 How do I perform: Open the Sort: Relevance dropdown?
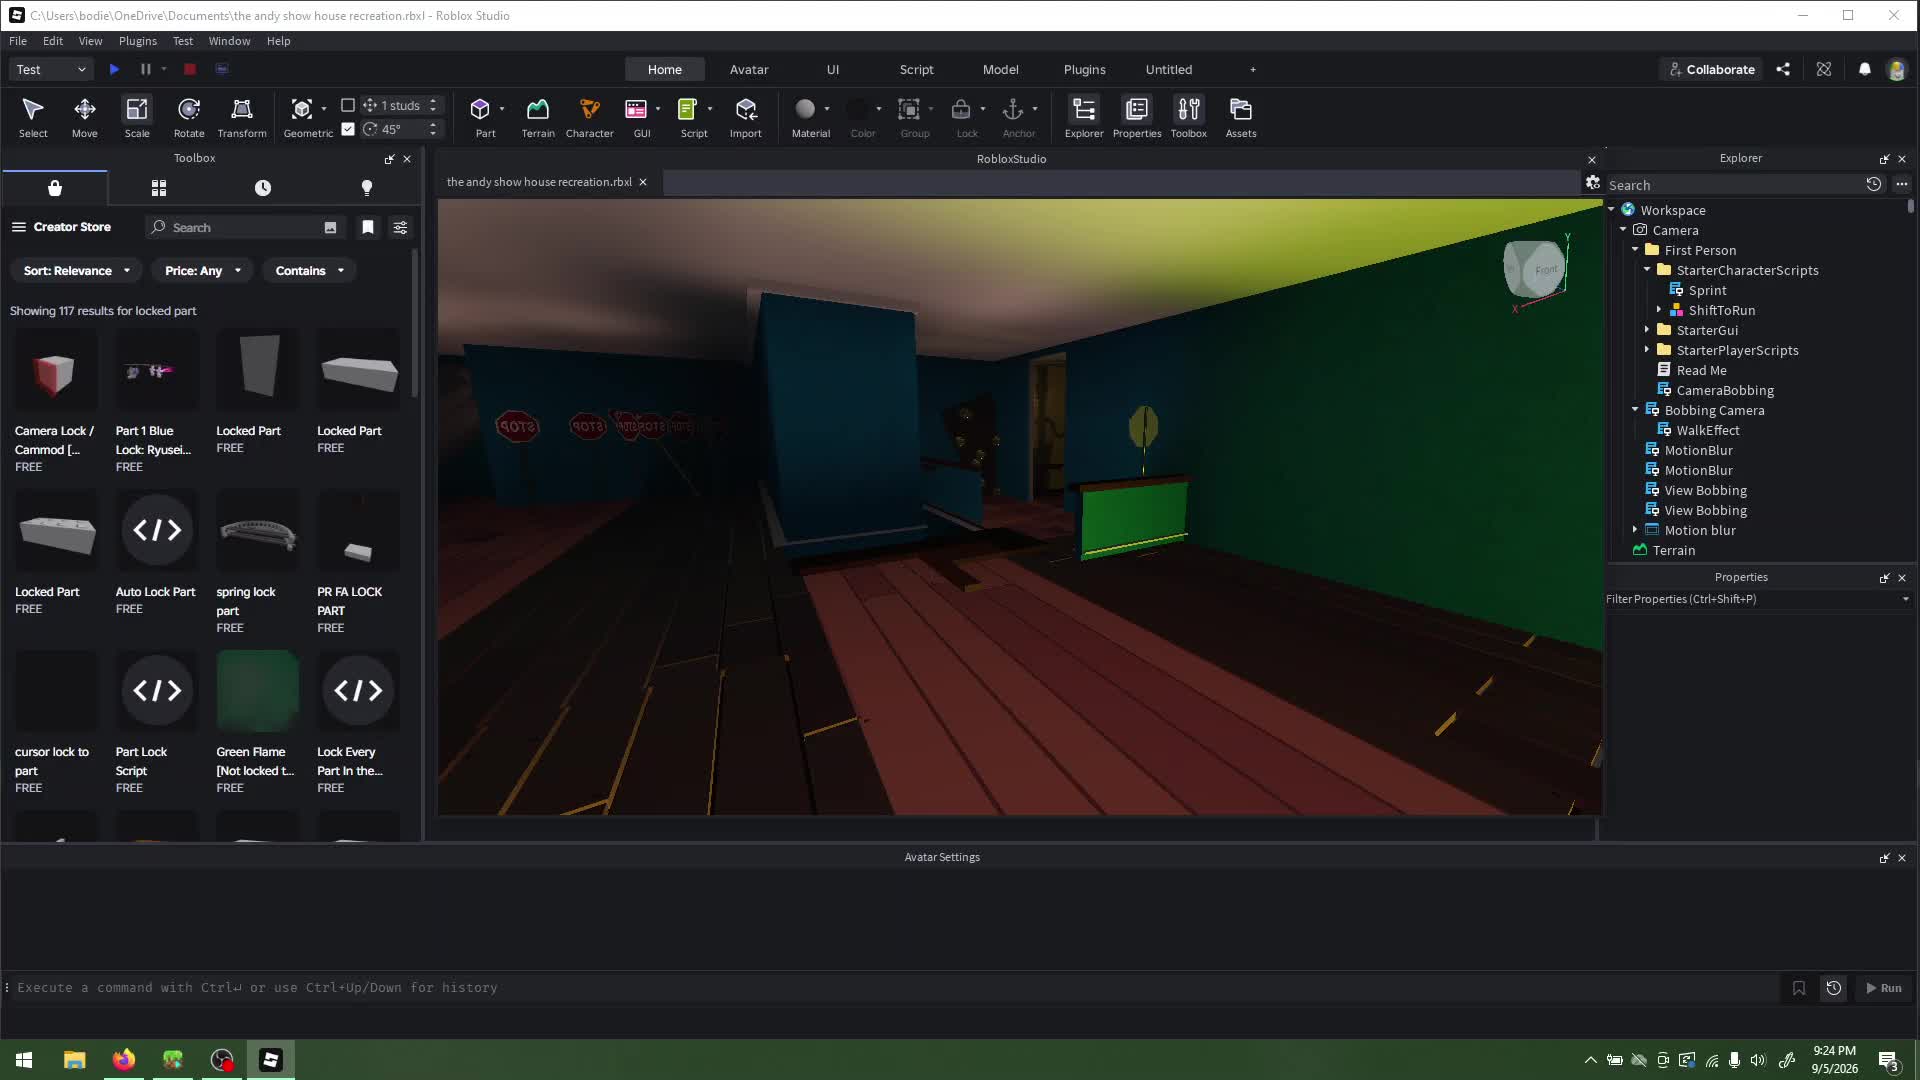click(x=77, y=271)
